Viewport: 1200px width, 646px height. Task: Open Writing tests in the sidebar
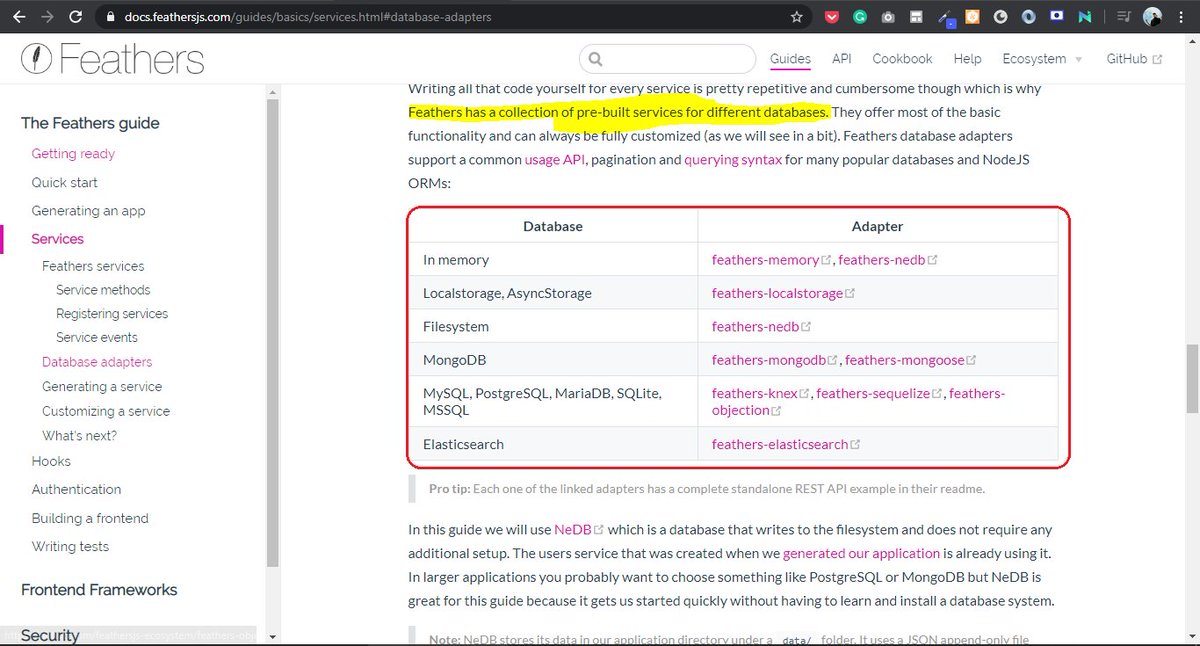(x=70, y=546)
